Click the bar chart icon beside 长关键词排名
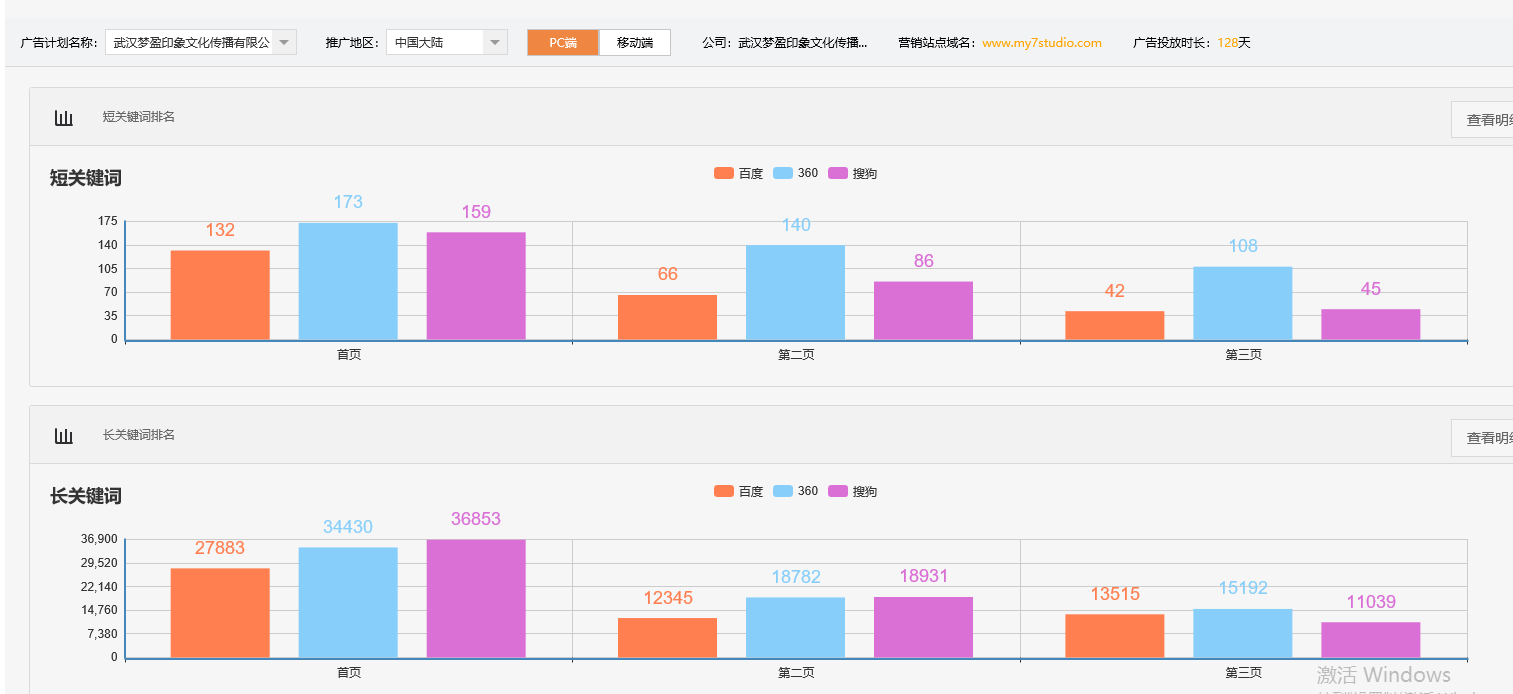The image size is (1513, 694). 64,435
